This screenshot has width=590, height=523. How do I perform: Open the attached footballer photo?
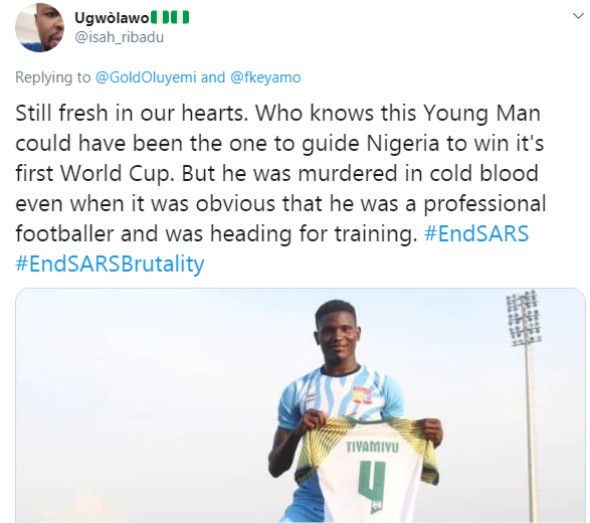coord(300,405)
